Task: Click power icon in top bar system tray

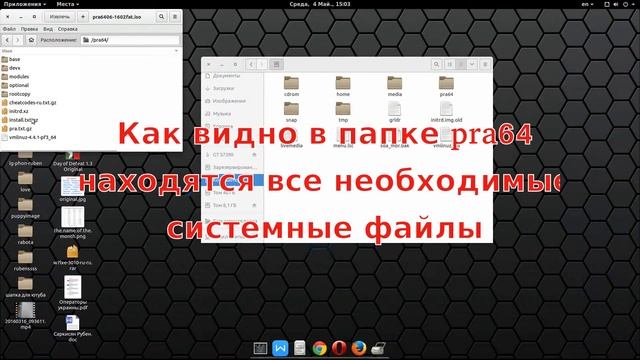Action: point(626,4)
